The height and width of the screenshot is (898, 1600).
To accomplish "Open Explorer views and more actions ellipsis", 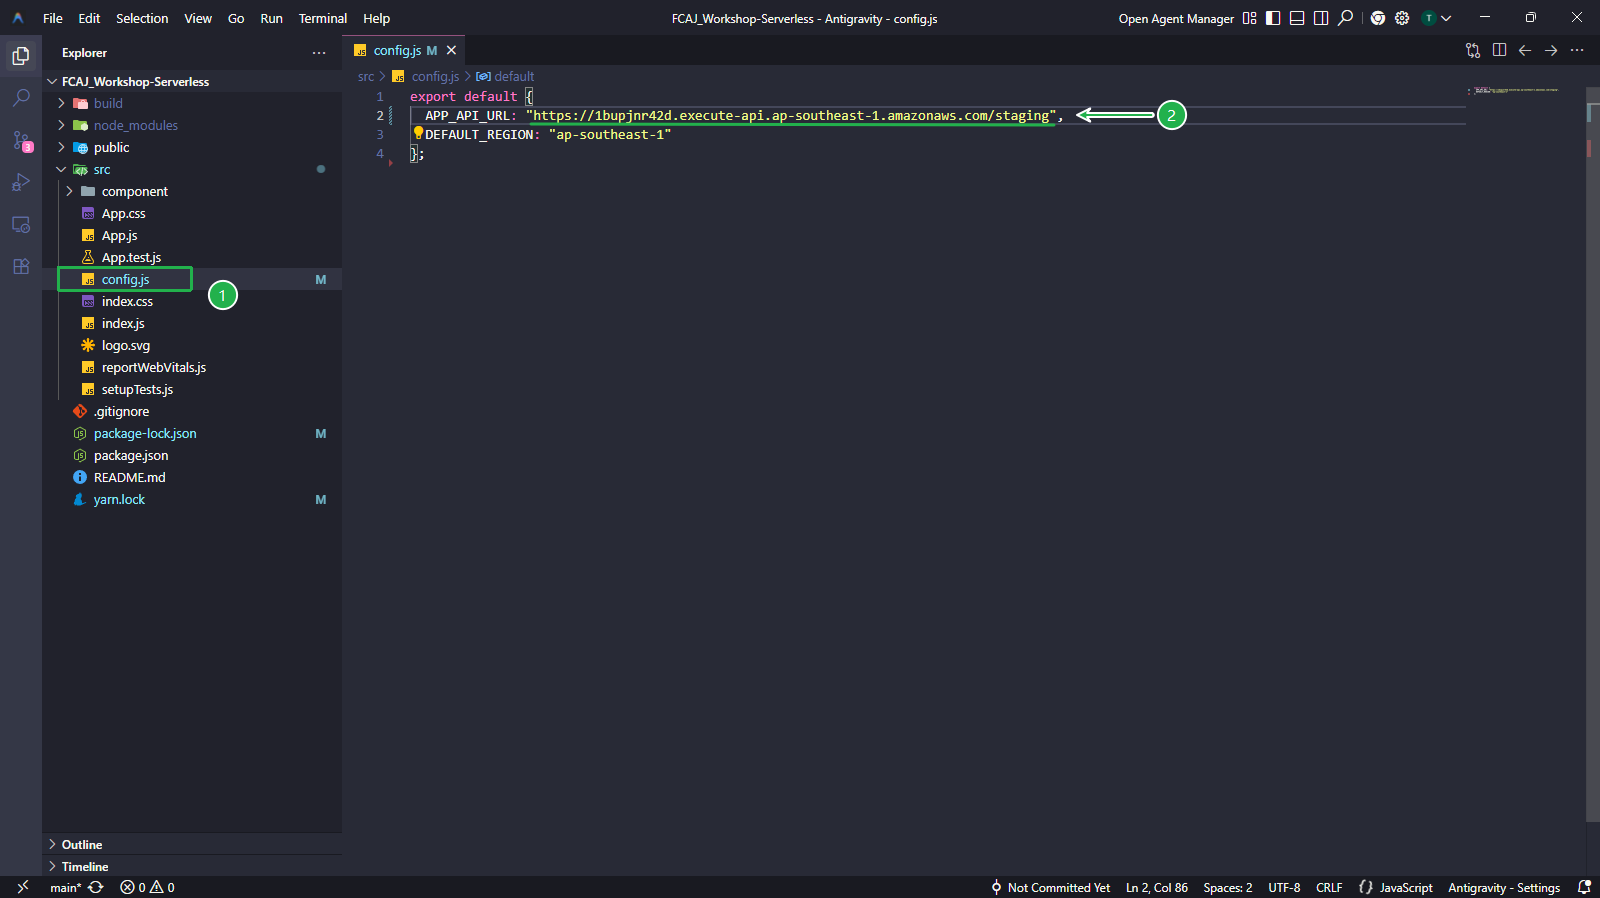I will tap(319, 53).
